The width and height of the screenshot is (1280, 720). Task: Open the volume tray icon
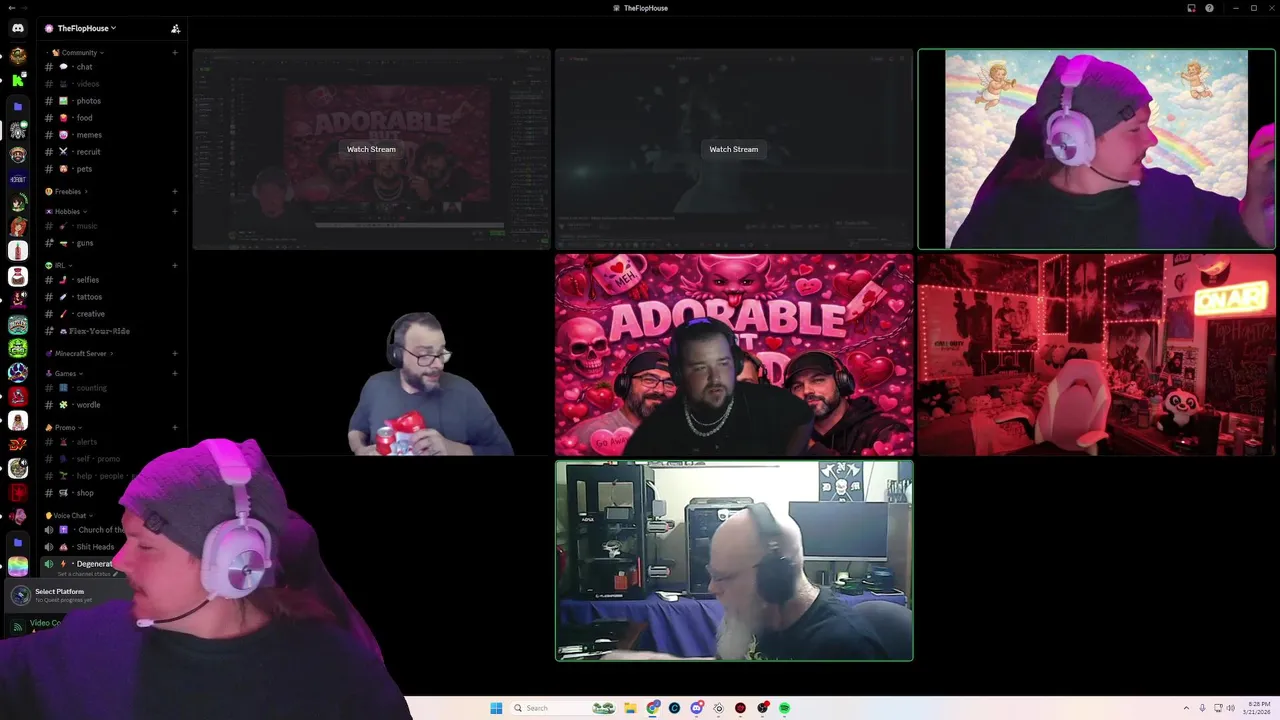coord(1231,708)
